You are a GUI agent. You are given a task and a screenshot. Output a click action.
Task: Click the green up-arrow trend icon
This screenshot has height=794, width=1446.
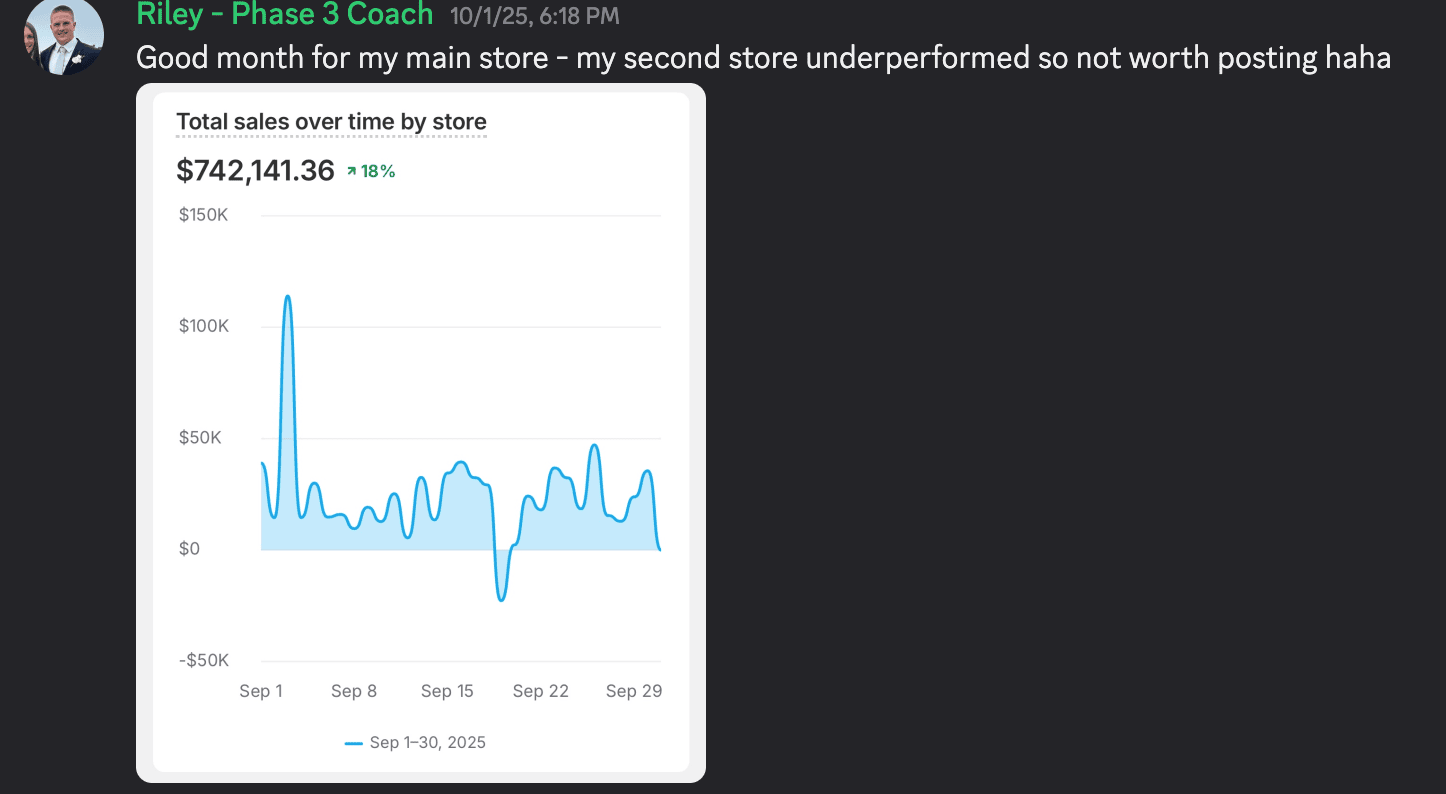tap(352, 172)
